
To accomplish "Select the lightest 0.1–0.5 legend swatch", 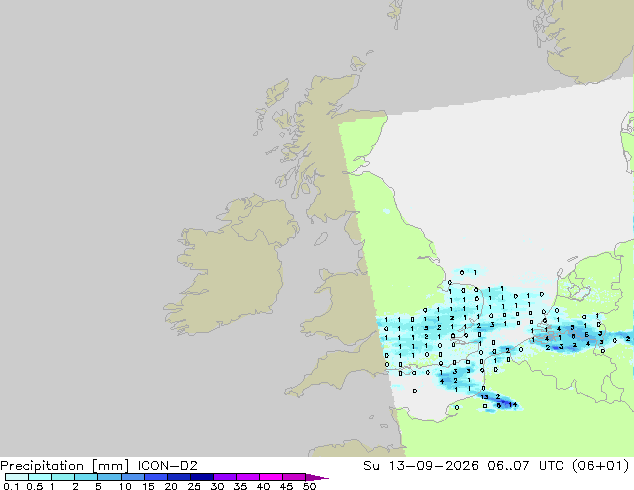I will click(x=17, y=477).
